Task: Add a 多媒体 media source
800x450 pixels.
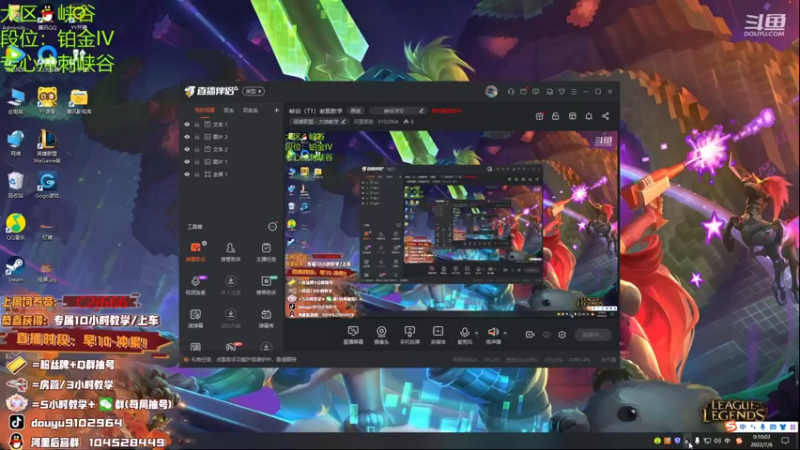Action: tap(438, 335)
